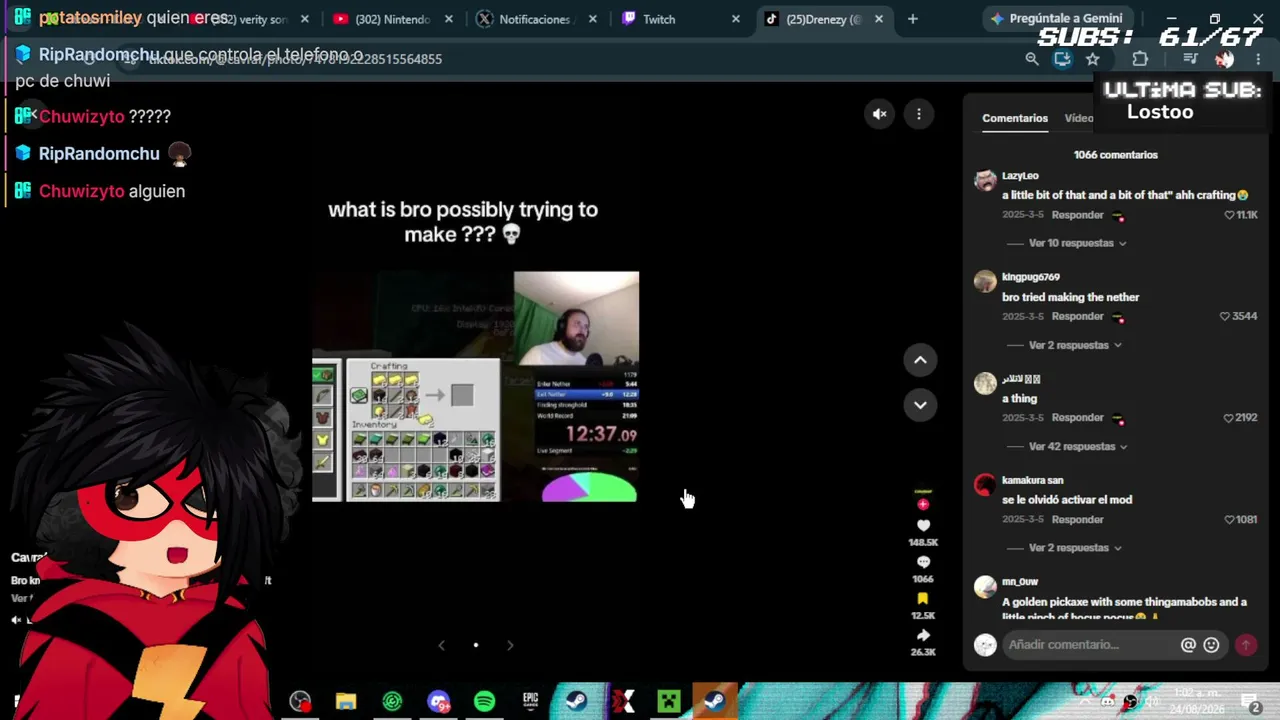The width and height of the screenshot is (1280, 720).
Task: Open LazyLeo's profile avatar
Action: coord(986,181)
